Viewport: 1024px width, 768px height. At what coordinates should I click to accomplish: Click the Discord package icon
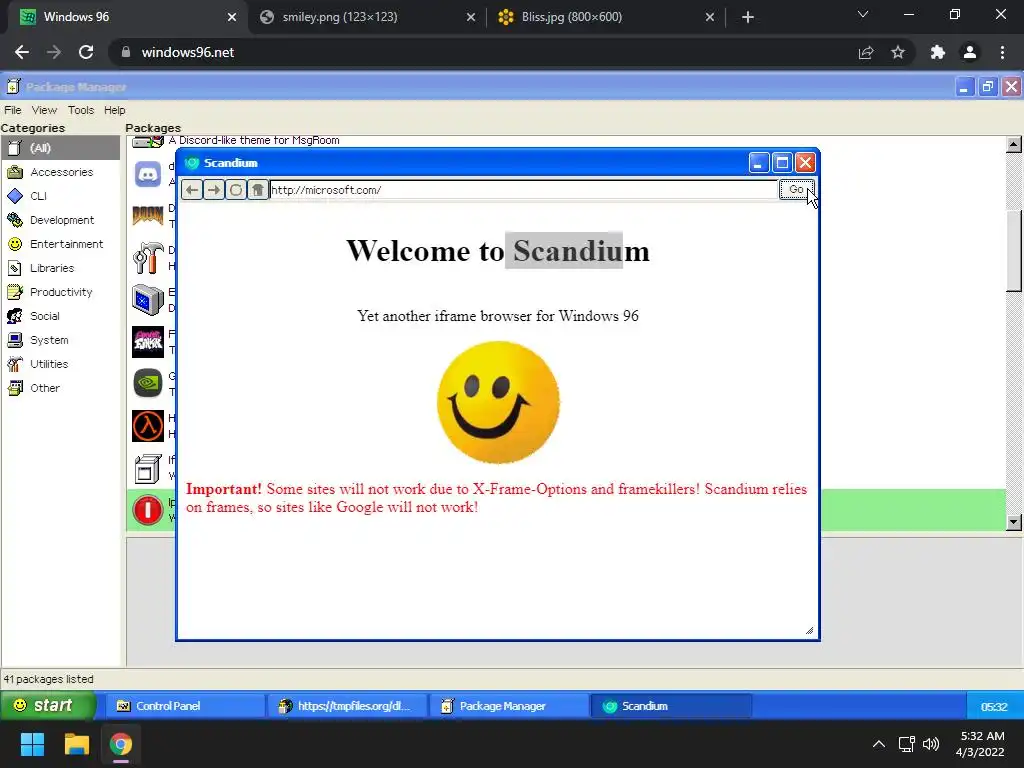(x=148, y=174)
